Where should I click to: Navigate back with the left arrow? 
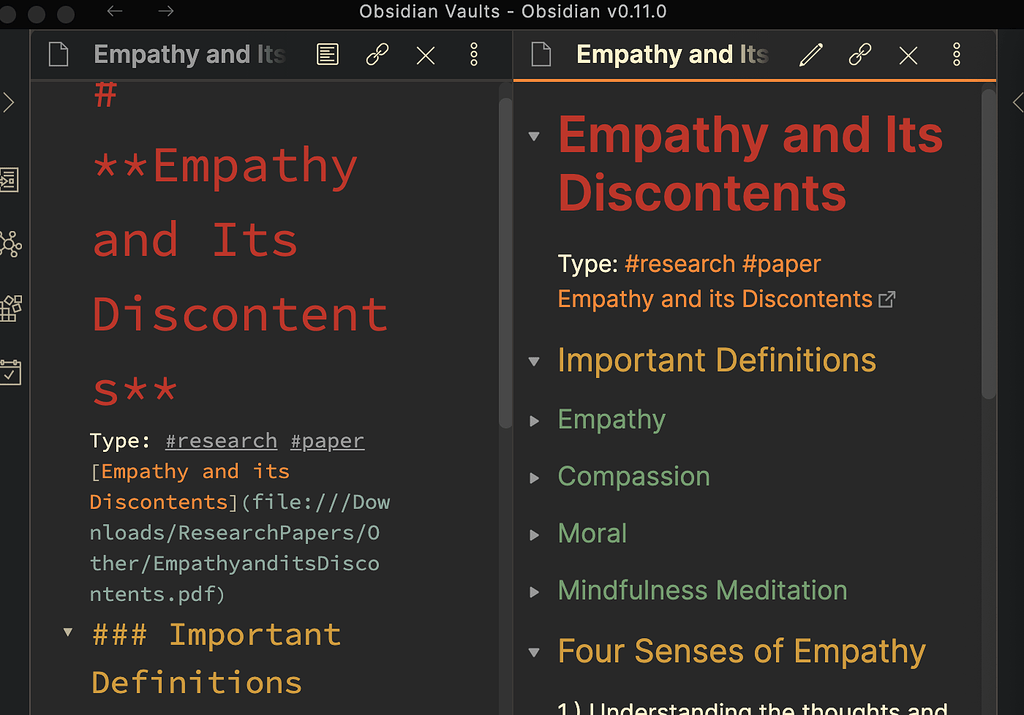click(115, 12)
